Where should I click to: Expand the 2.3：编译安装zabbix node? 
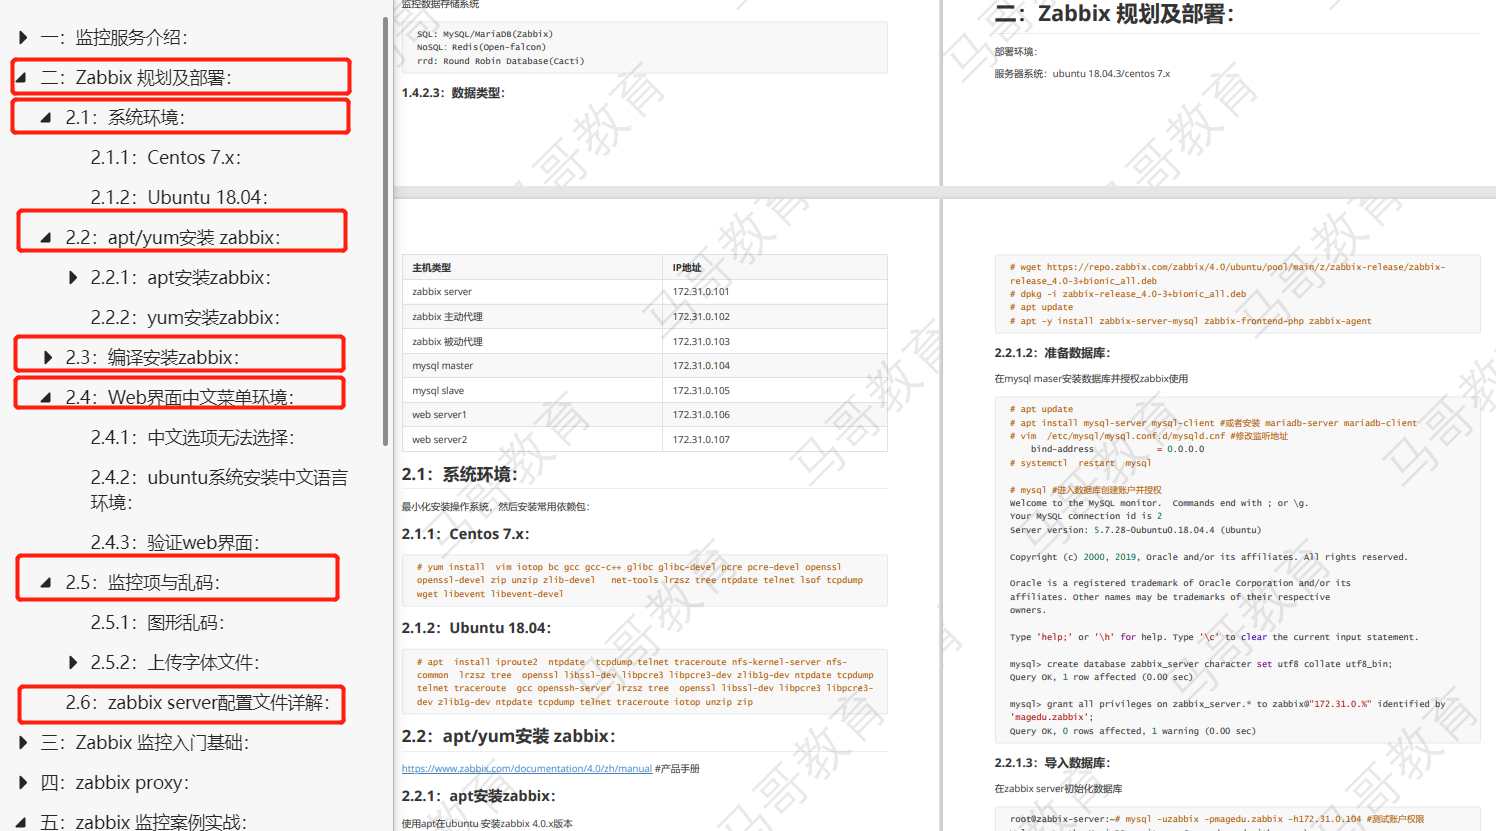[x=47, y=358]
